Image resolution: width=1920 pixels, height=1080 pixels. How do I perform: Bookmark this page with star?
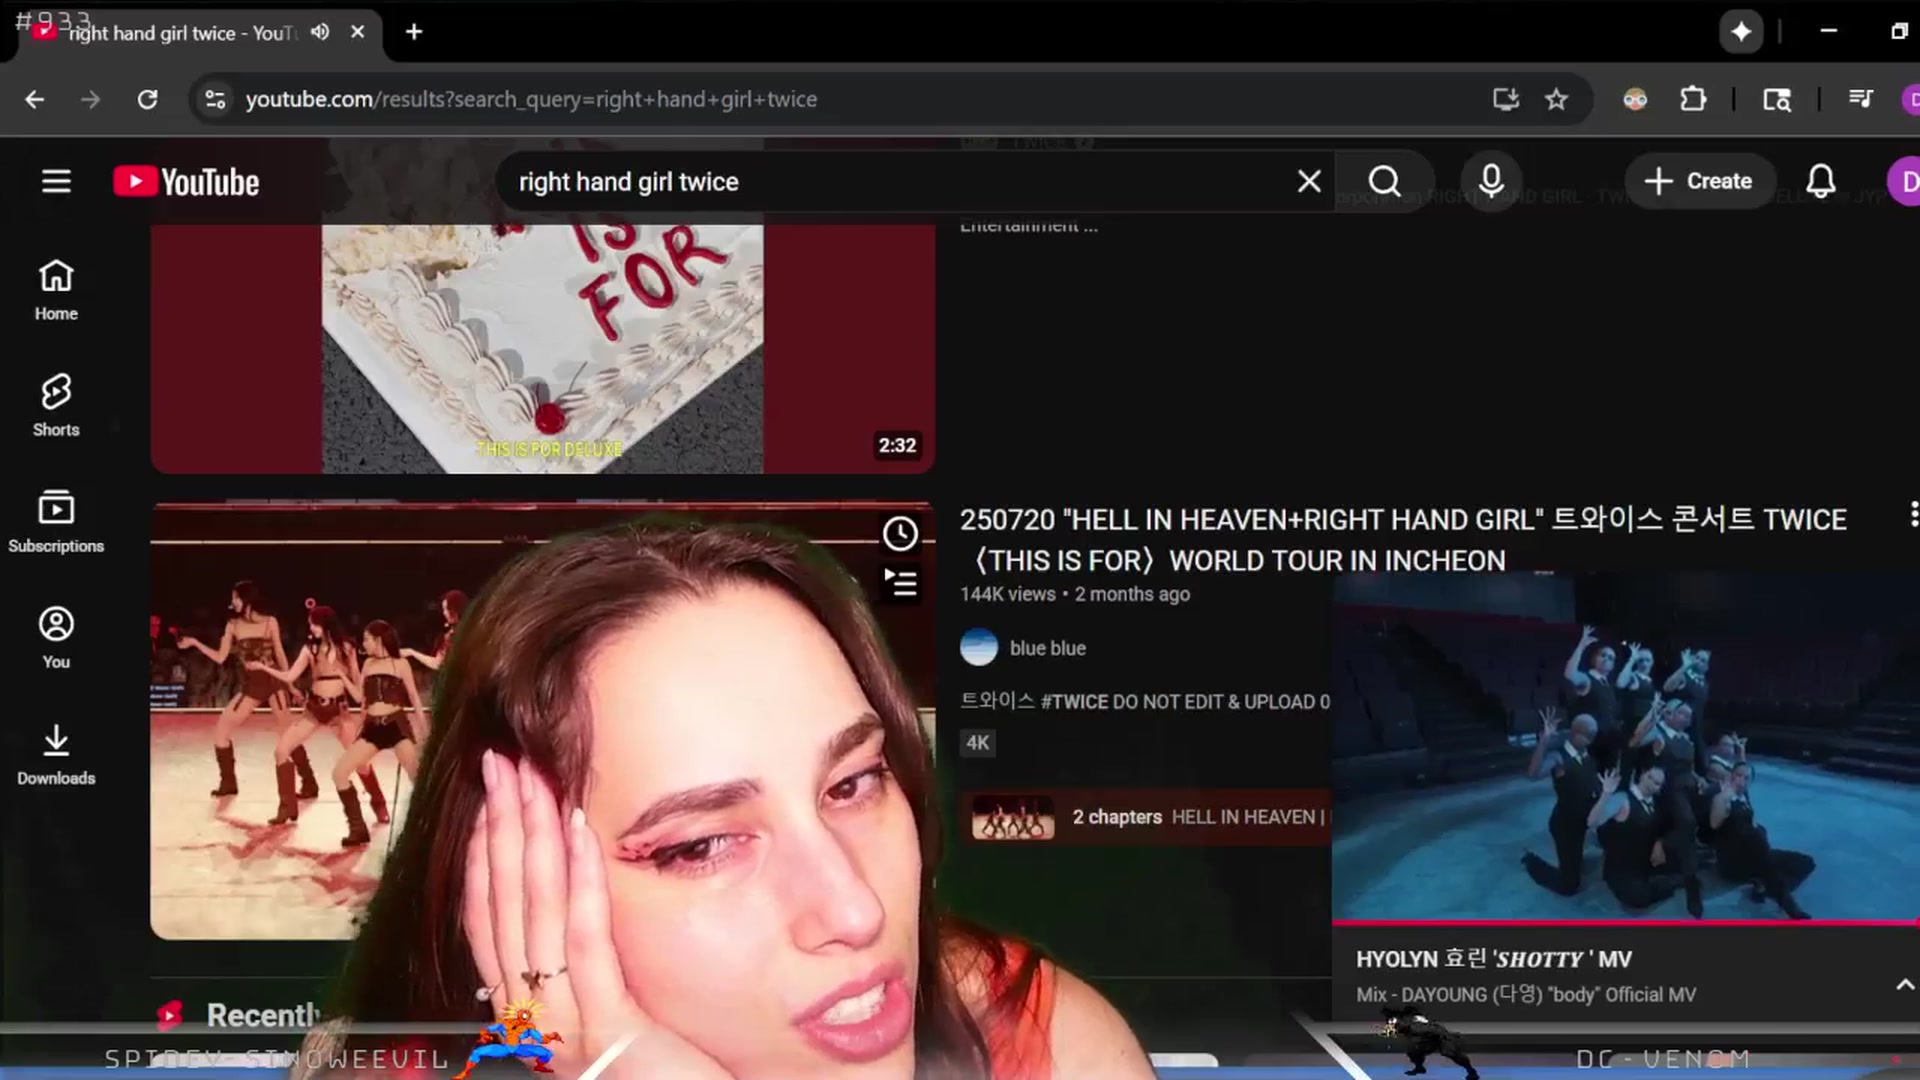pyautogui.click(x=1556, y=99)
